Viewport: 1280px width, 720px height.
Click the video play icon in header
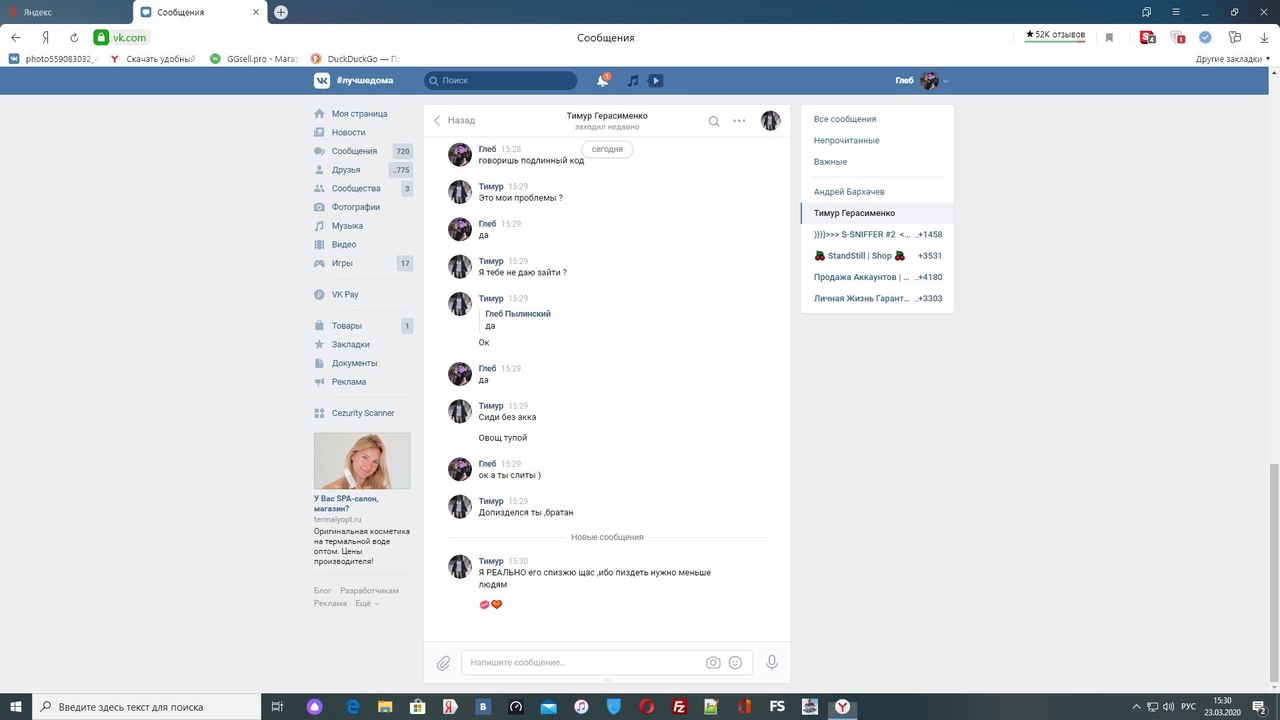pyautogui.click(x=656, y=80)
